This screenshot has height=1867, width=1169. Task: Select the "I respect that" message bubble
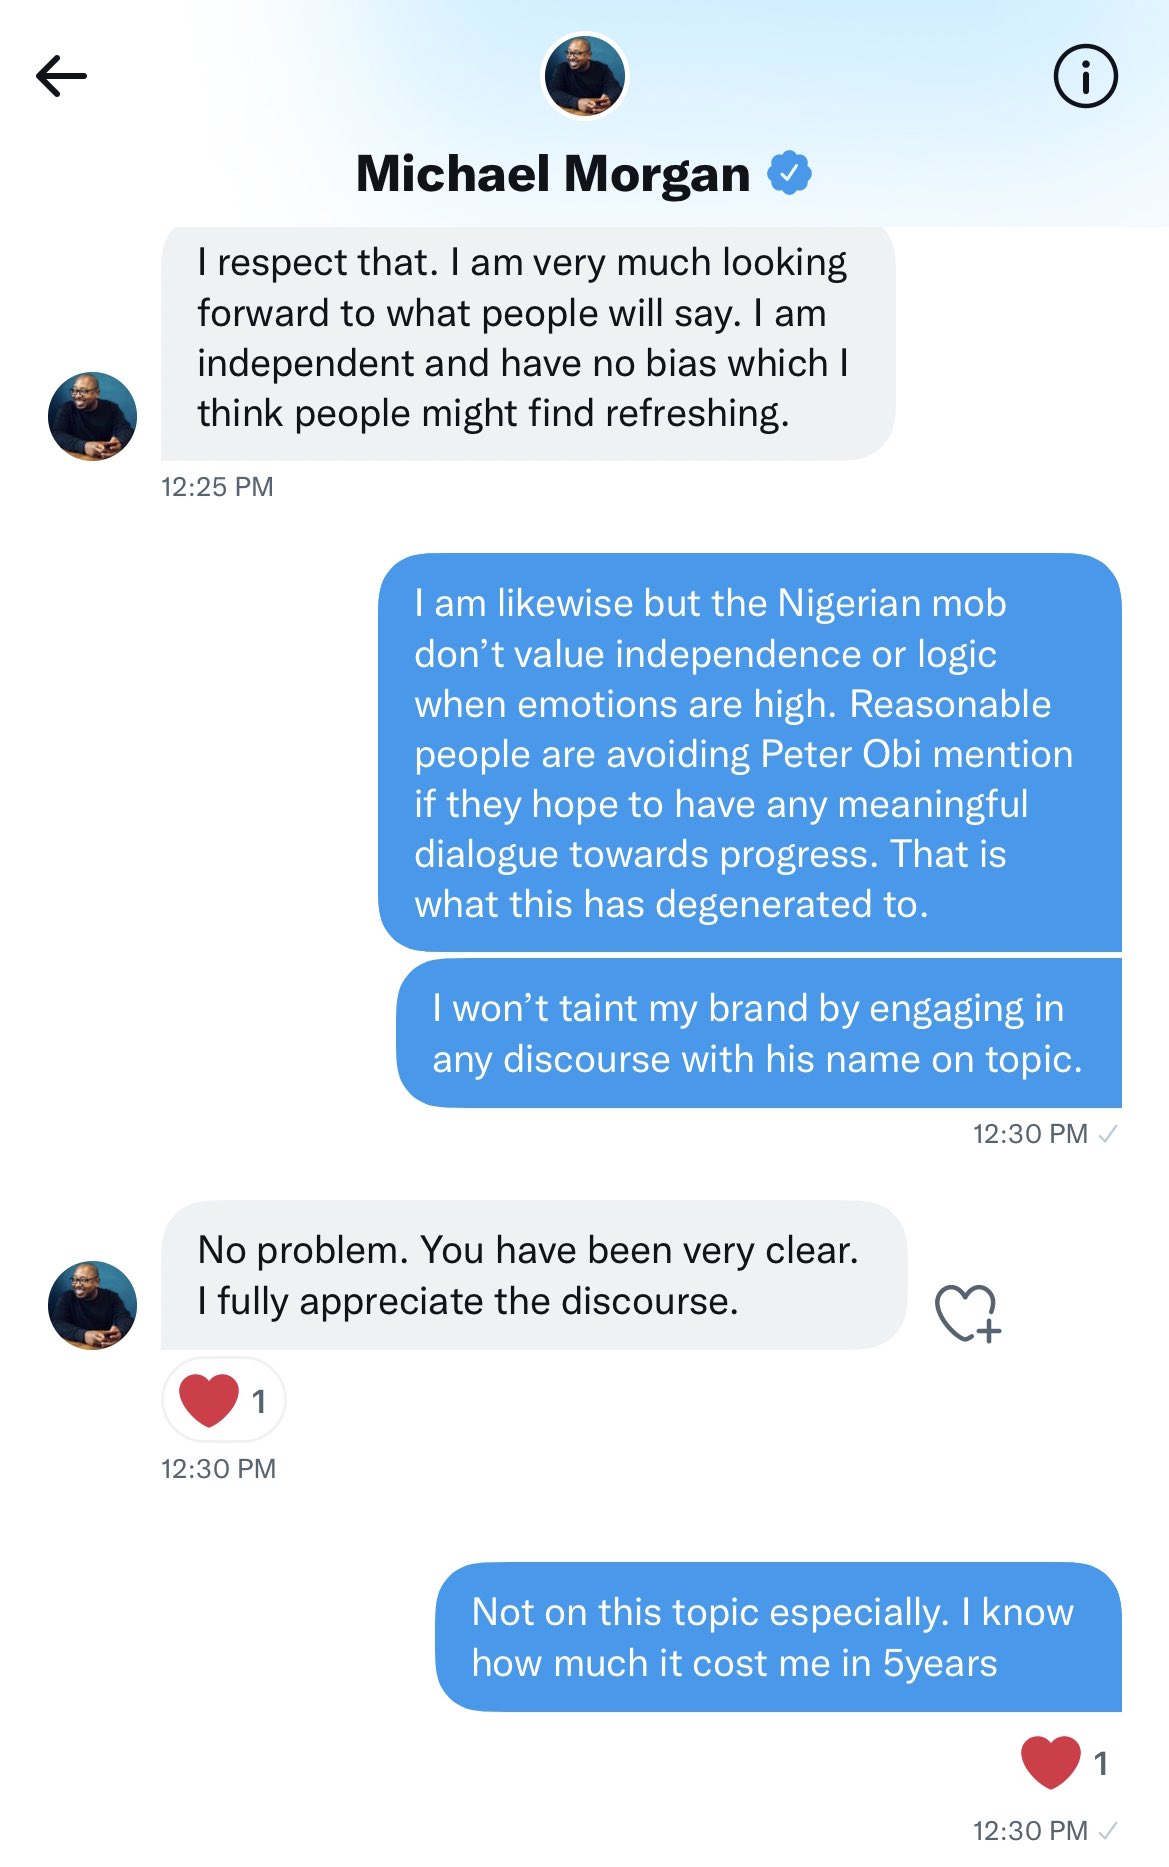click(527, 338)
